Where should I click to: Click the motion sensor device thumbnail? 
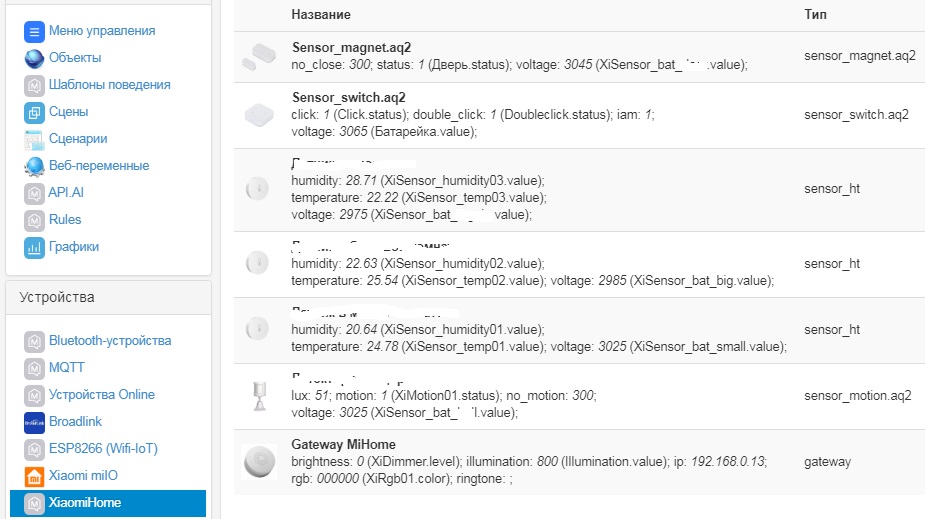258,396
